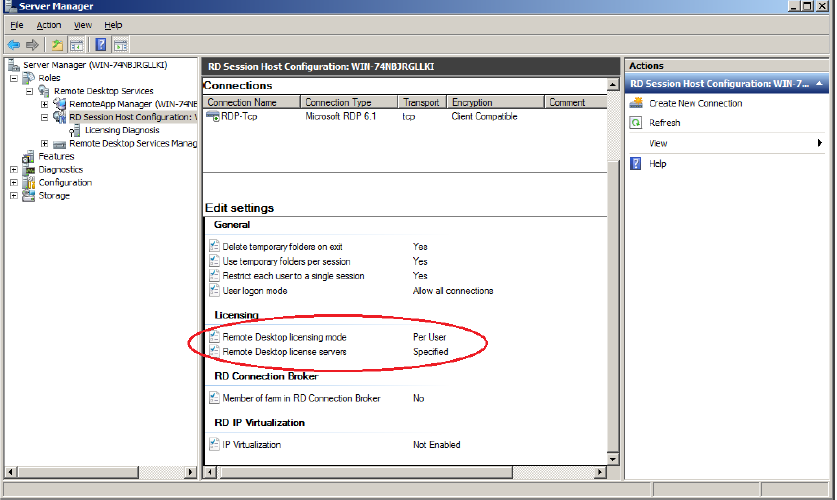The height and width of the screenshot is (500, 837).
Task: Open Use temporary folders per session setting
Action: 286,261
